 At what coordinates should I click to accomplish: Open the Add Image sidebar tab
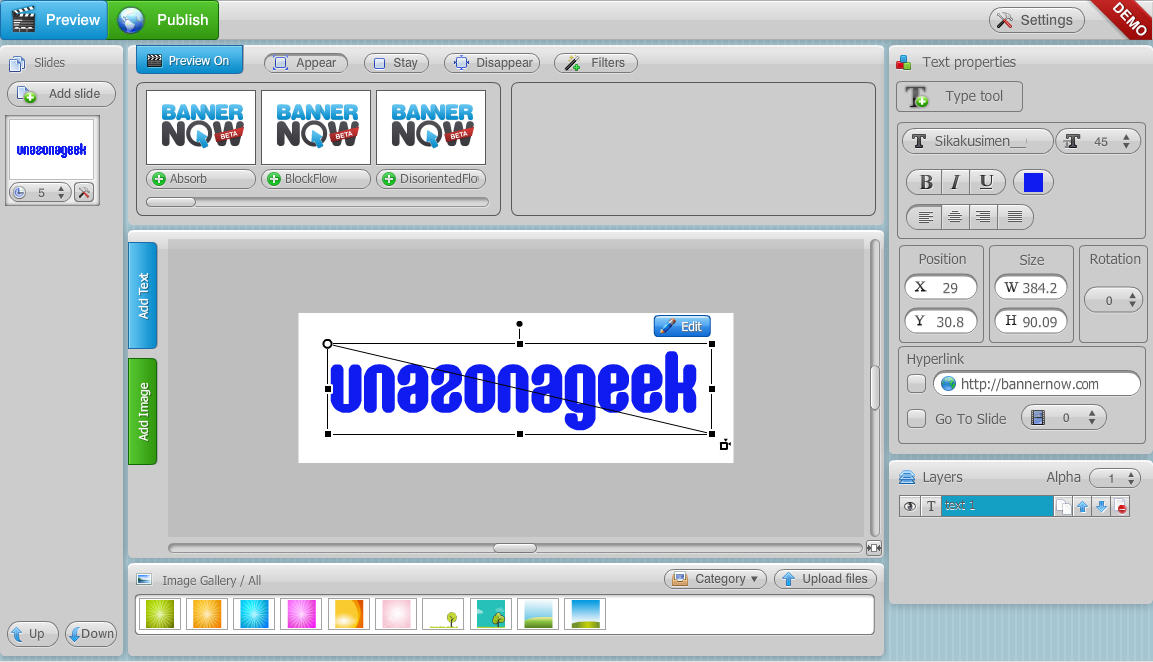pyautogui.click(x=141, y=411)
